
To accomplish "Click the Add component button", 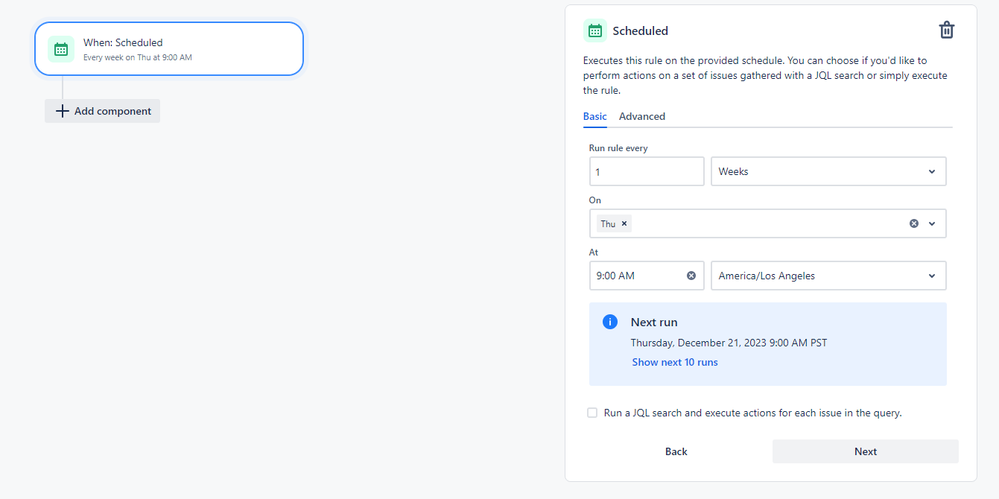I will pos(103,111).
